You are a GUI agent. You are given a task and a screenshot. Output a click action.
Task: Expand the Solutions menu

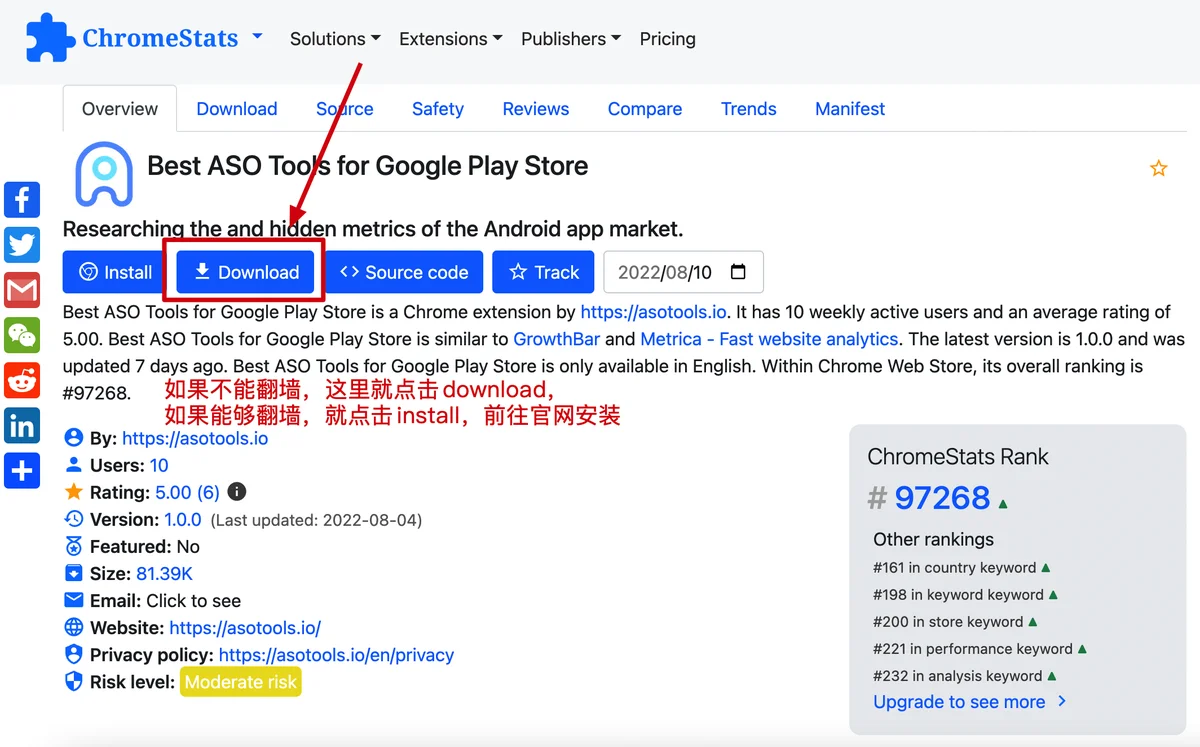pyautogui.click(x=335, y=39)
